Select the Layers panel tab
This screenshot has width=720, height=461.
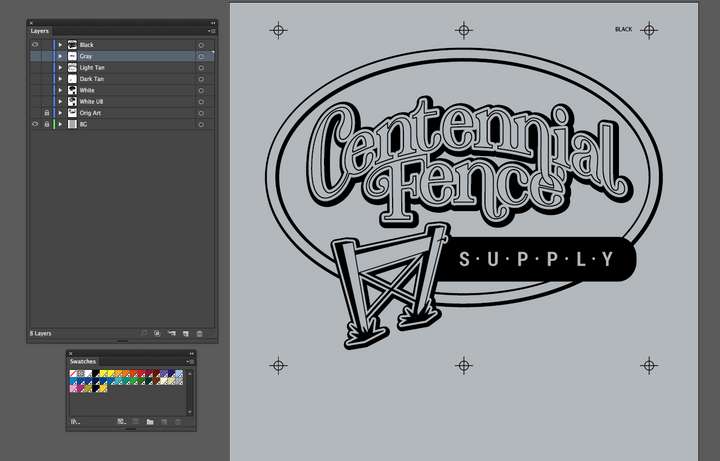39,31
